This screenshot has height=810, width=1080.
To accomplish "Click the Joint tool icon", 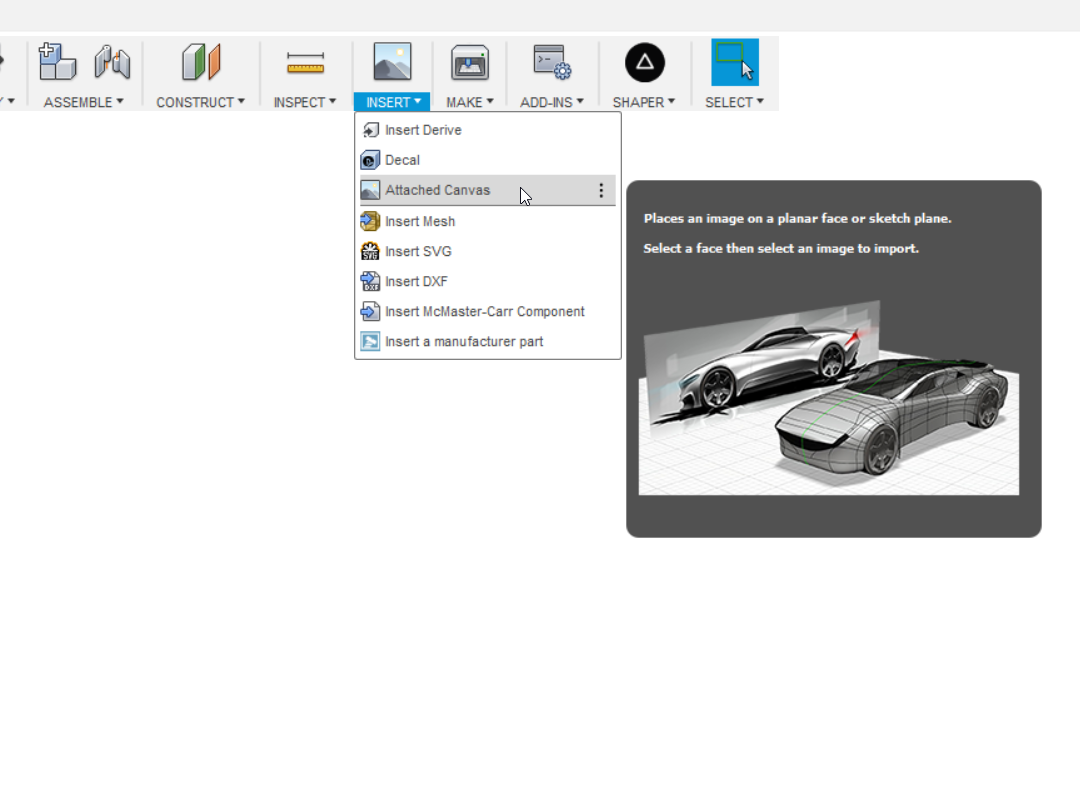I will click(112, 62).
